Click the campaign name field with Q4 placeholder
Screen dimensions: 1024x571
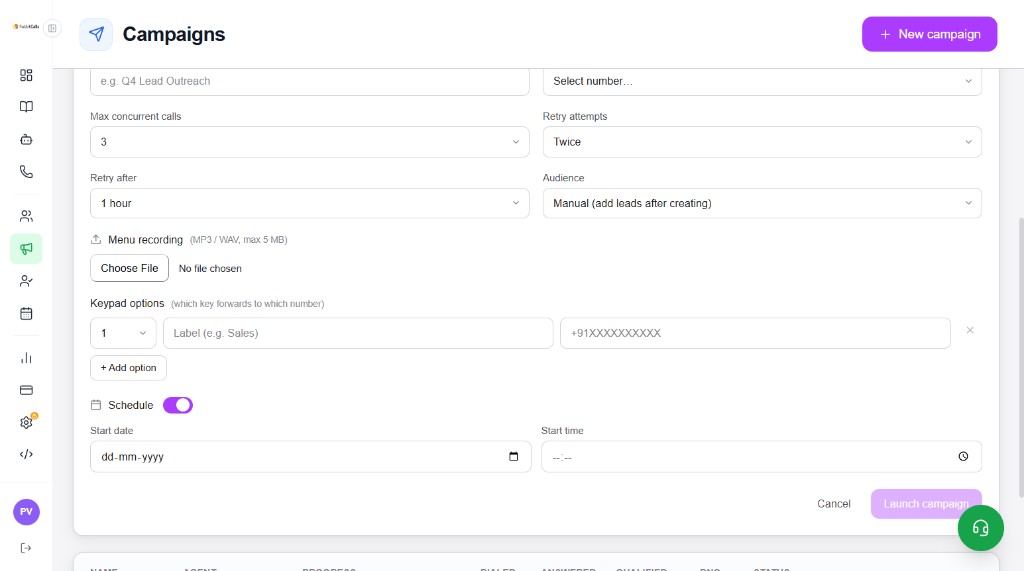point(310,81)
